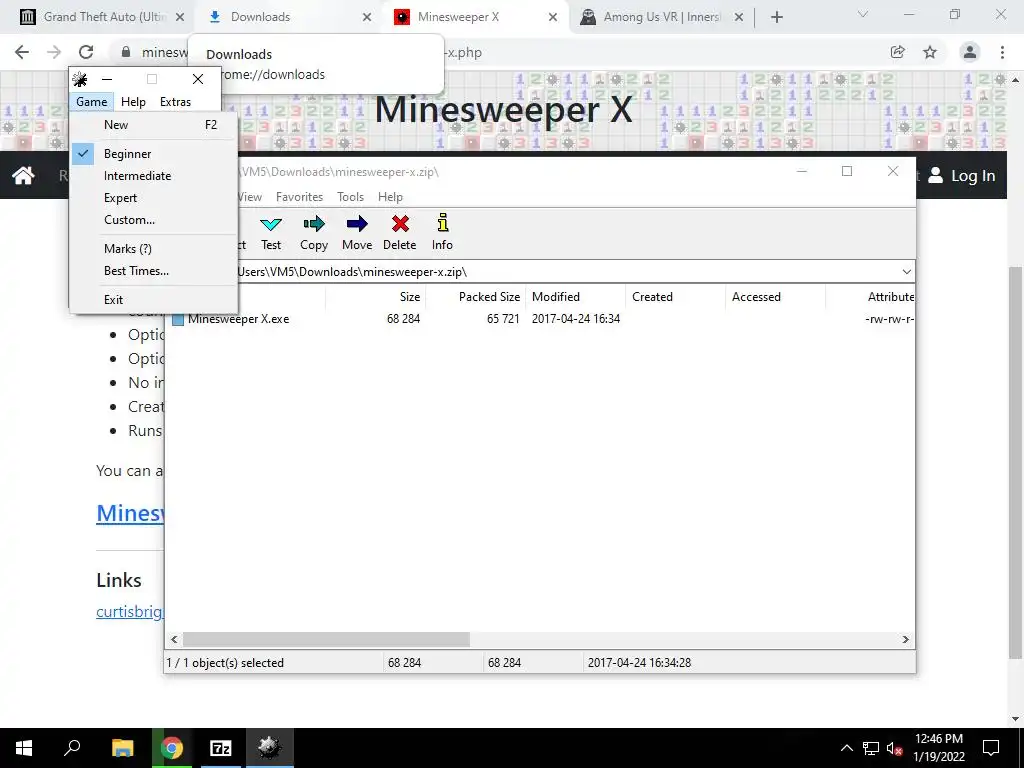1024x768 pixels.
Task: Open 7-Zip Help menu
Action: coord(390,197)
